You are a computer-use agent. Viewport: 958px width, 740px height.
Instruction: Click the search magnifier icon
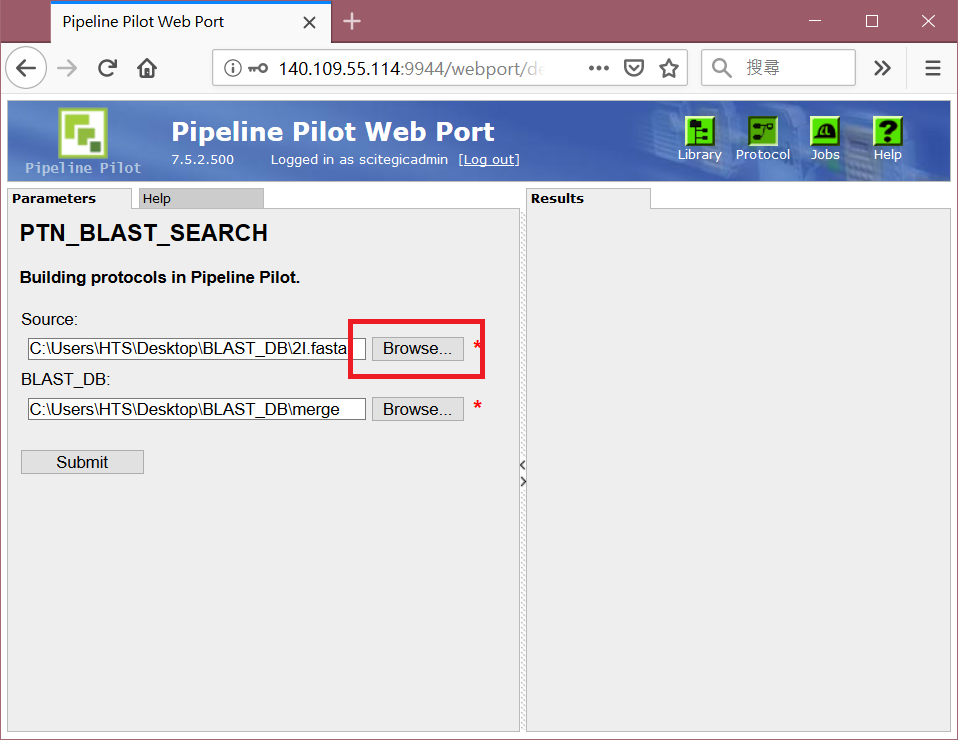(x=722, y=68)
